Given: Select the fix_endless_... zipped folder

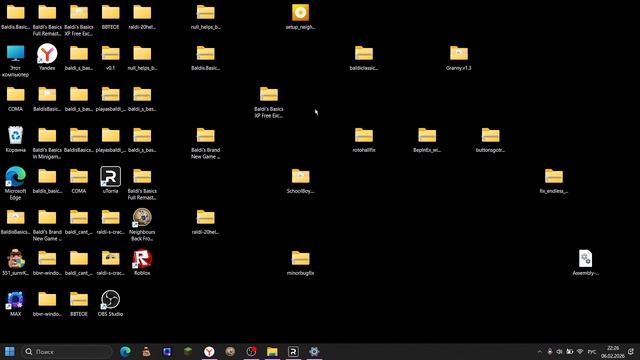Looking at the screenshot, I should (x=554, y=180).
